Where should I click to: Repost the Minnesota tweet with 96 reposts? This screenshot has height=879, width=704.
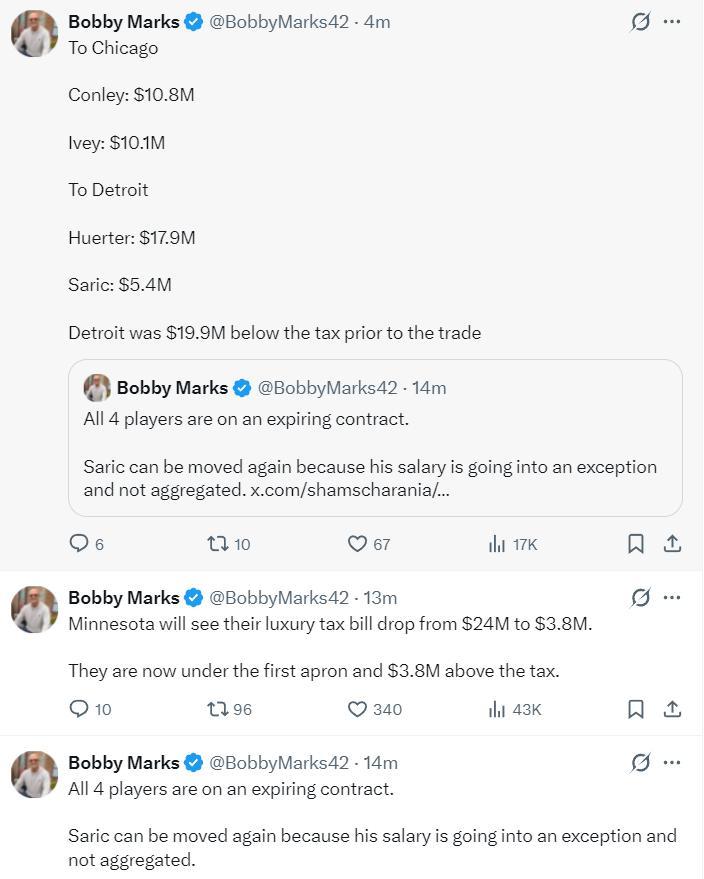coord(217,709)
